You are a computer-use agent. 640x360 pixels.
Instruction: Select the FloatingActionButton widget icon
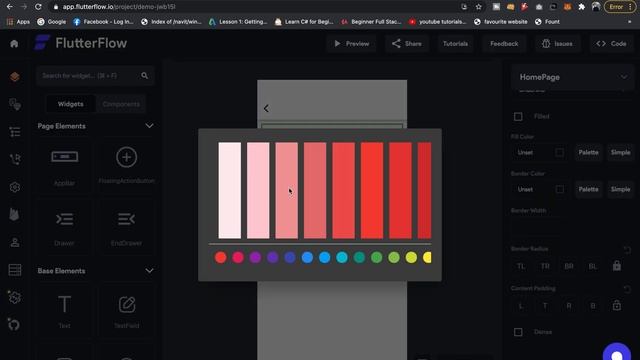[127, 157]
